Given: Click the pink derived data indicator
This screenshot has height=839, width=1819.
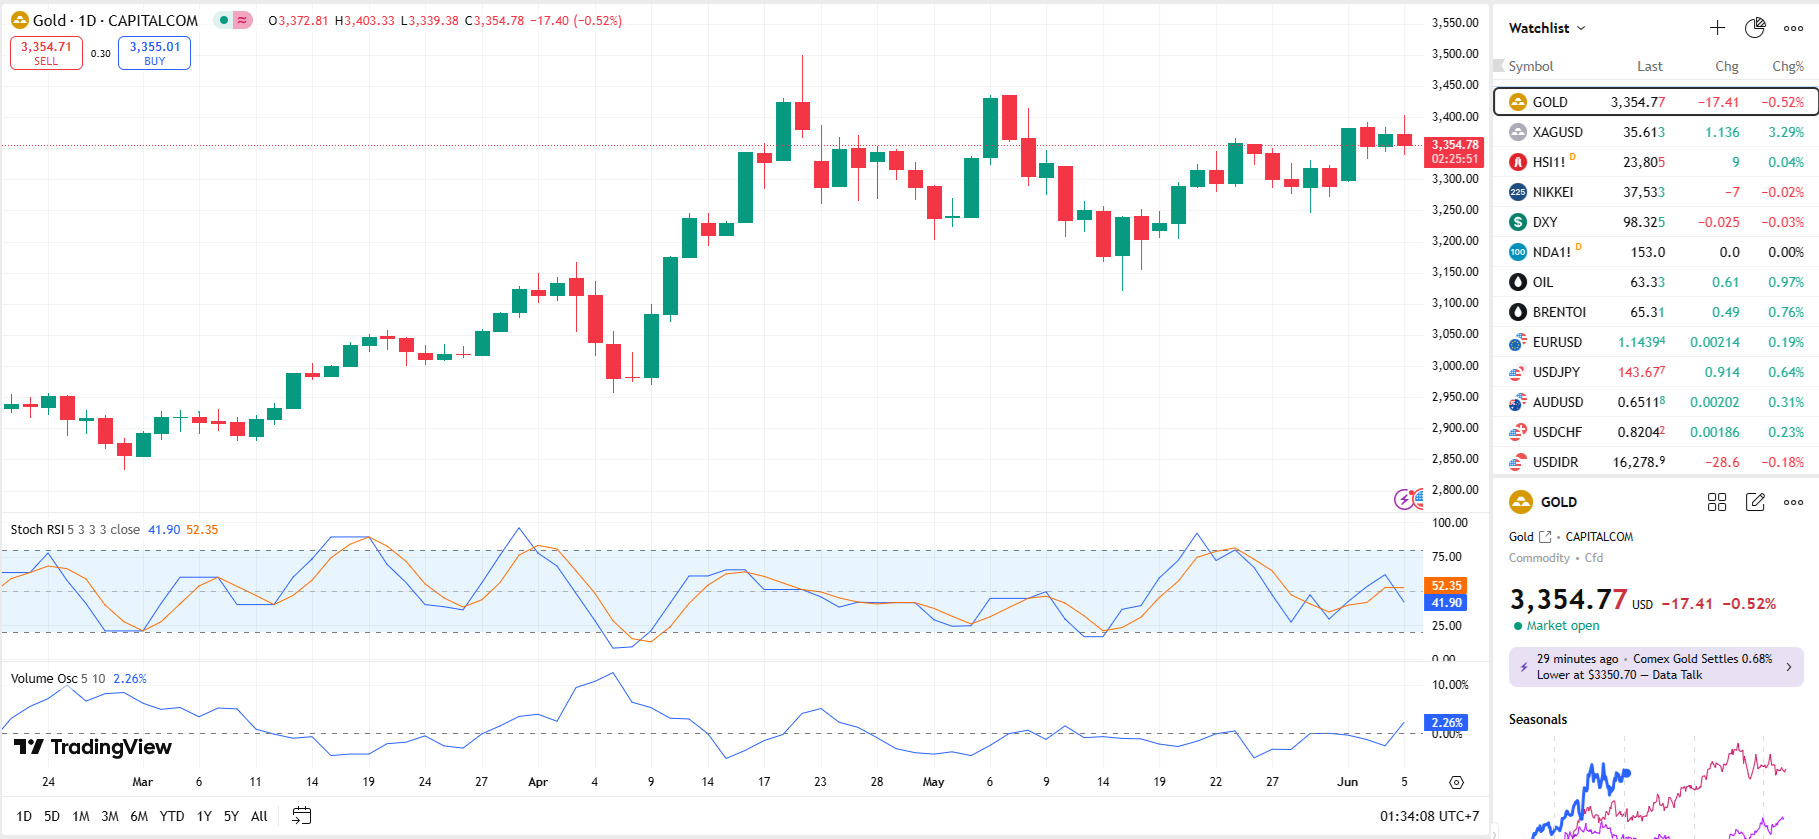Looking at the screenshot, I should (243, 20).
